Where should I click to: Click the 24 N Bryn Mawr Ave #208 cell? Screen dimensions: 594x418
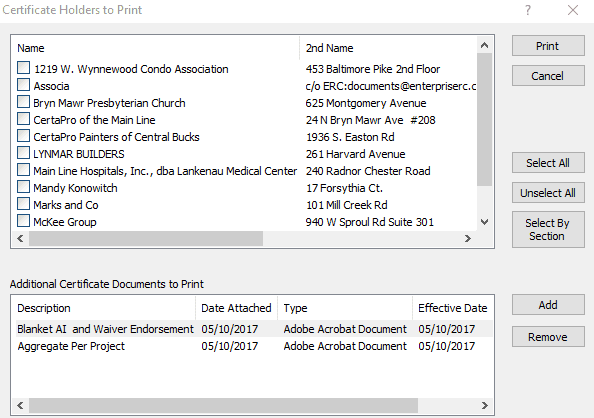(x=370, y=120)
